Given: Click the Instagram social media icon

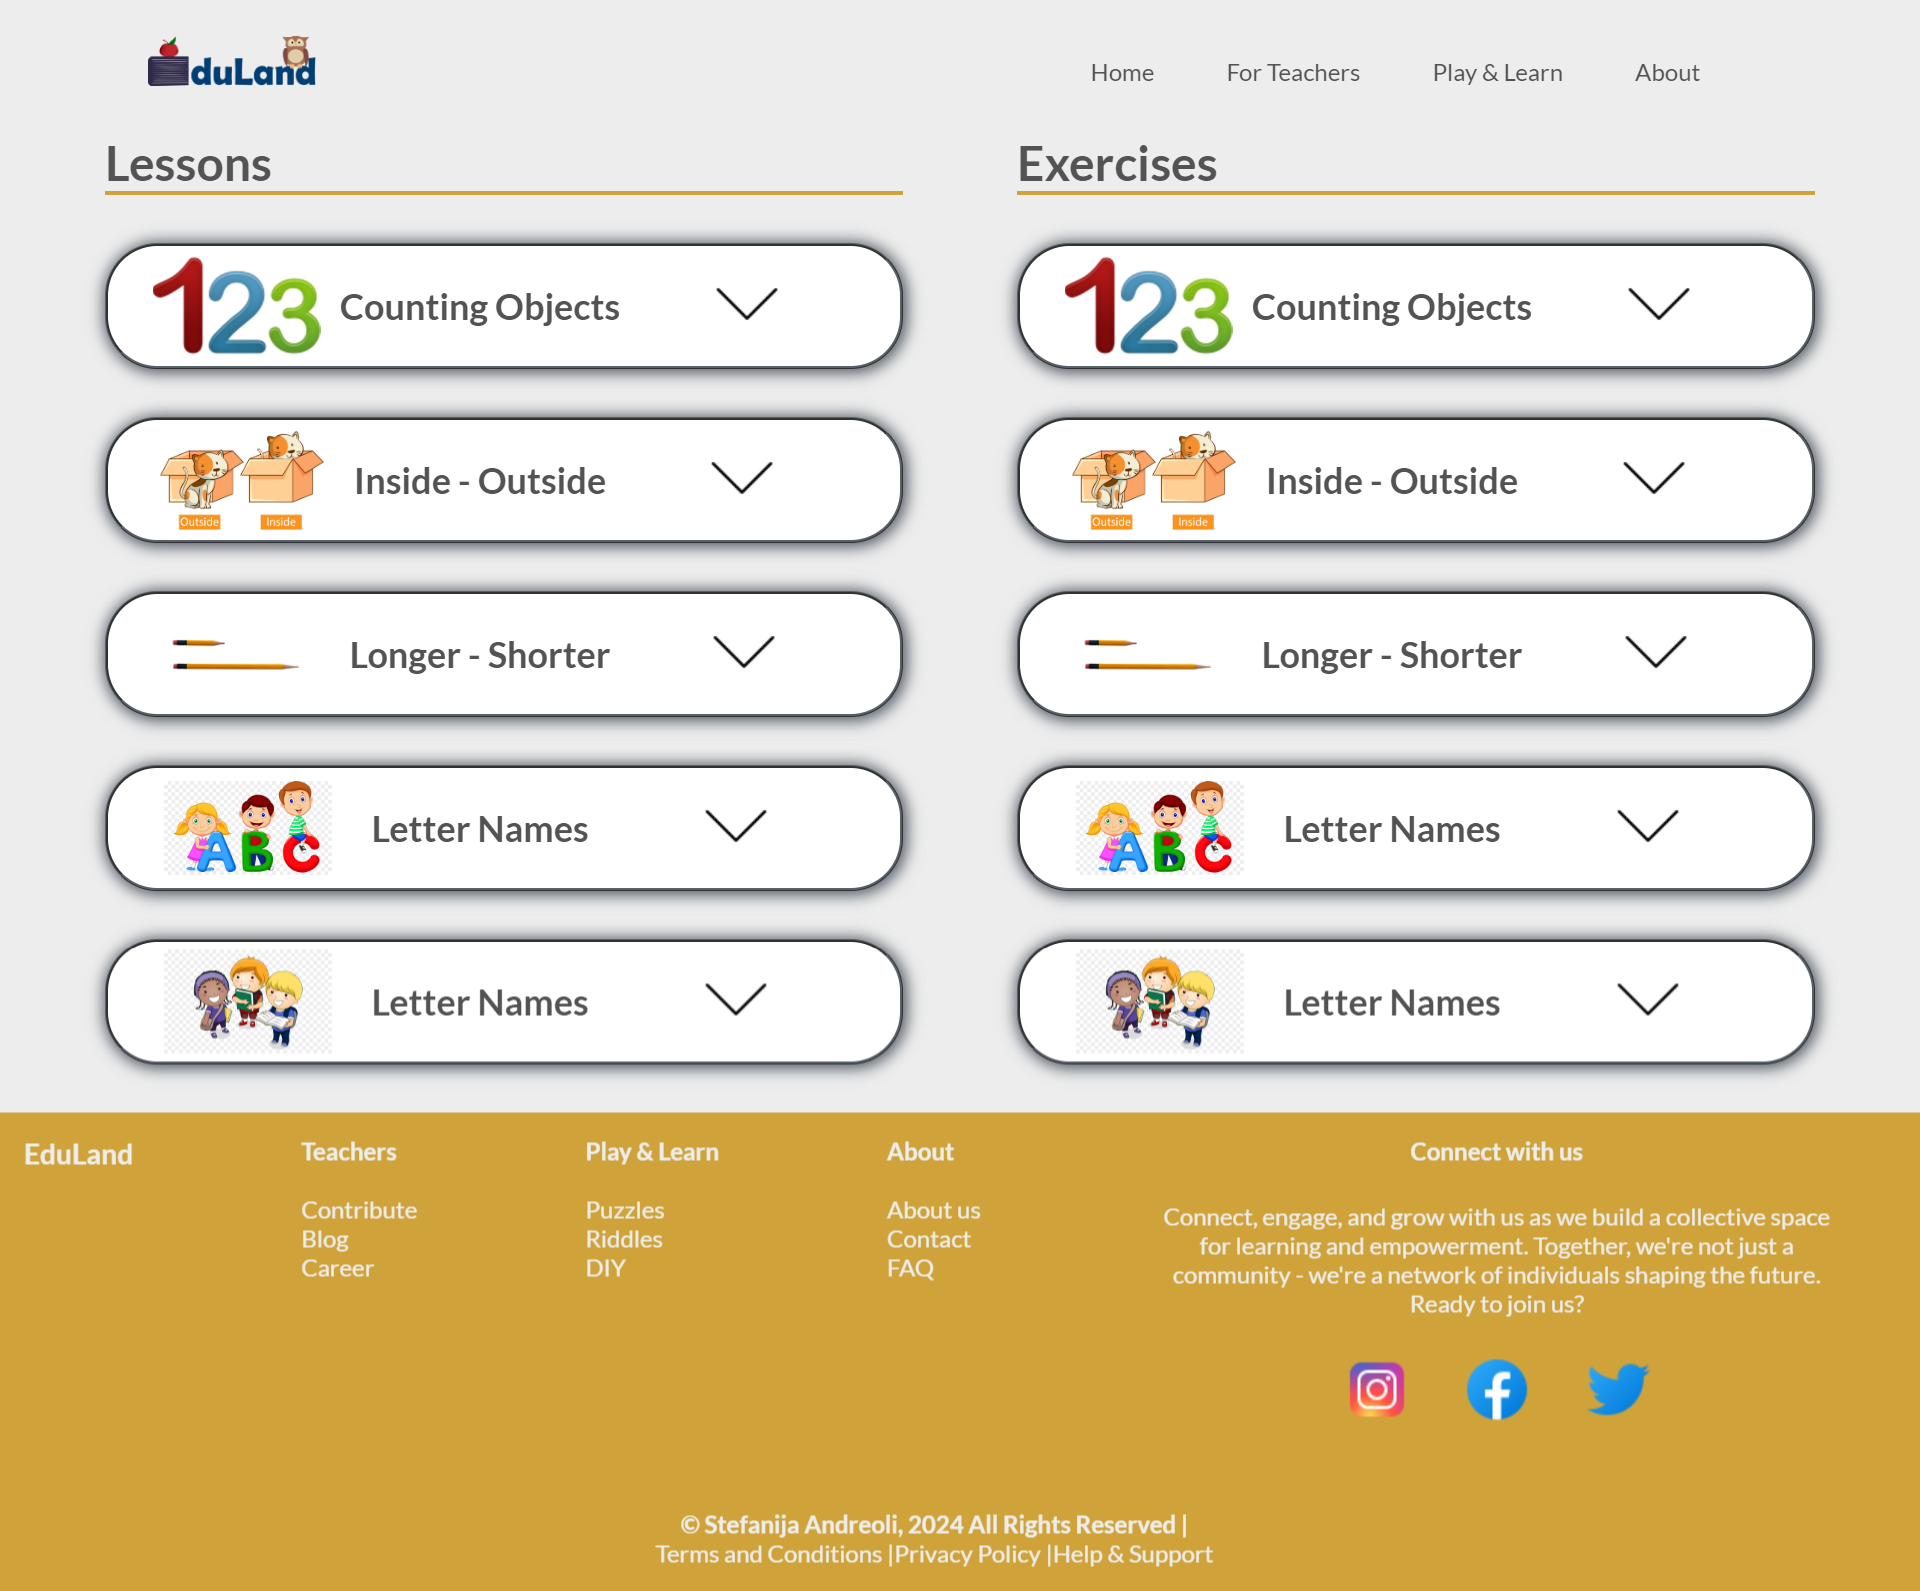Looking at the screenshot, I should (x=1376, y=1389).
